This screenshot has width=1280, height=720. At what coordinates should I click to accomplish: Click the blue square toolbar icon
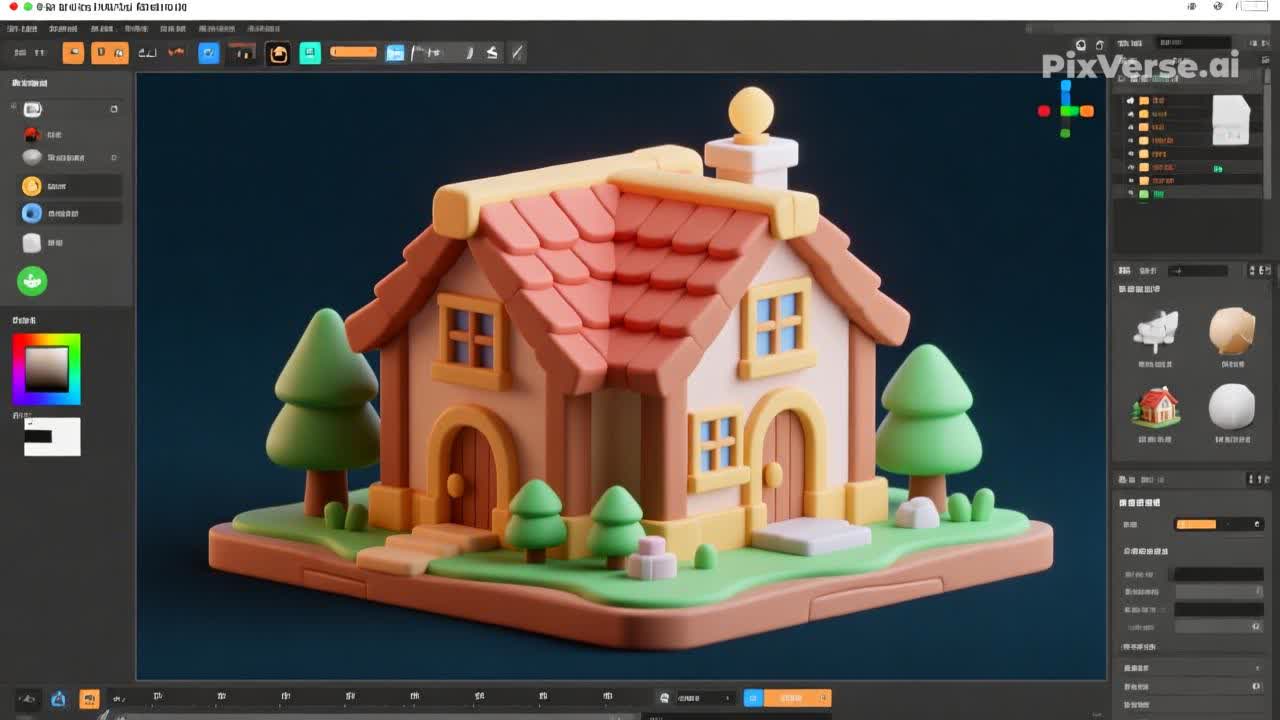(x=208, y=53)
